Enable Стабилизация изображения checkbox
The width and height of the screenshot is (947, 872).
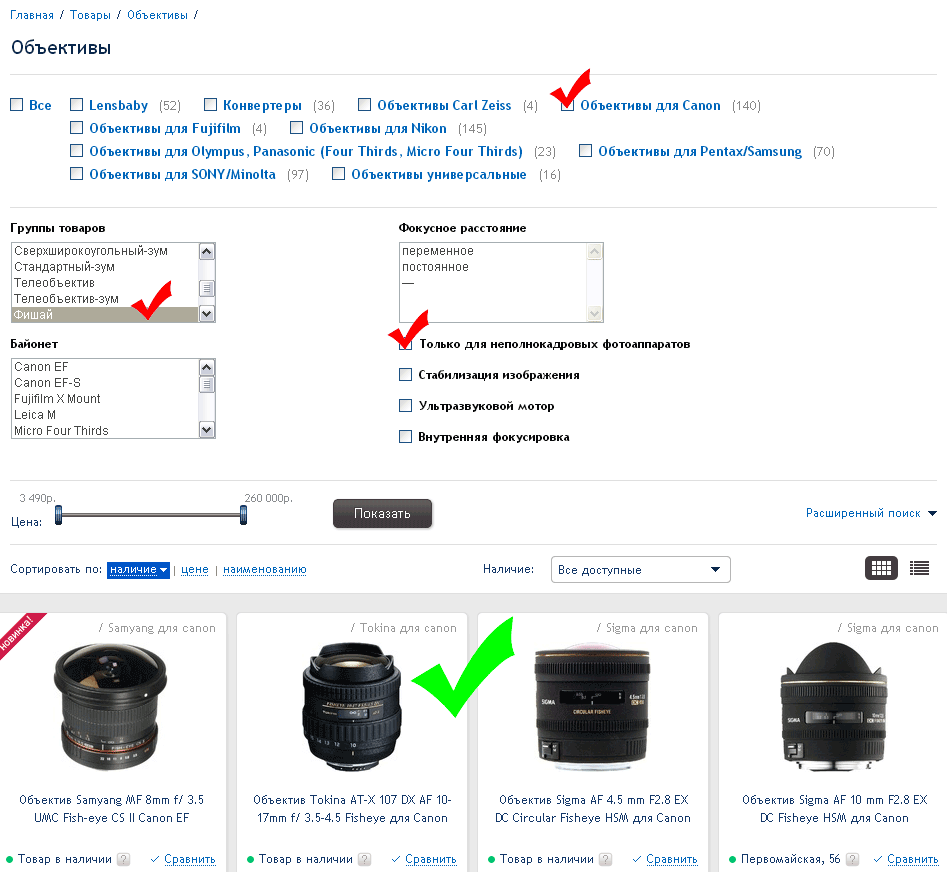tap(405, 374)
